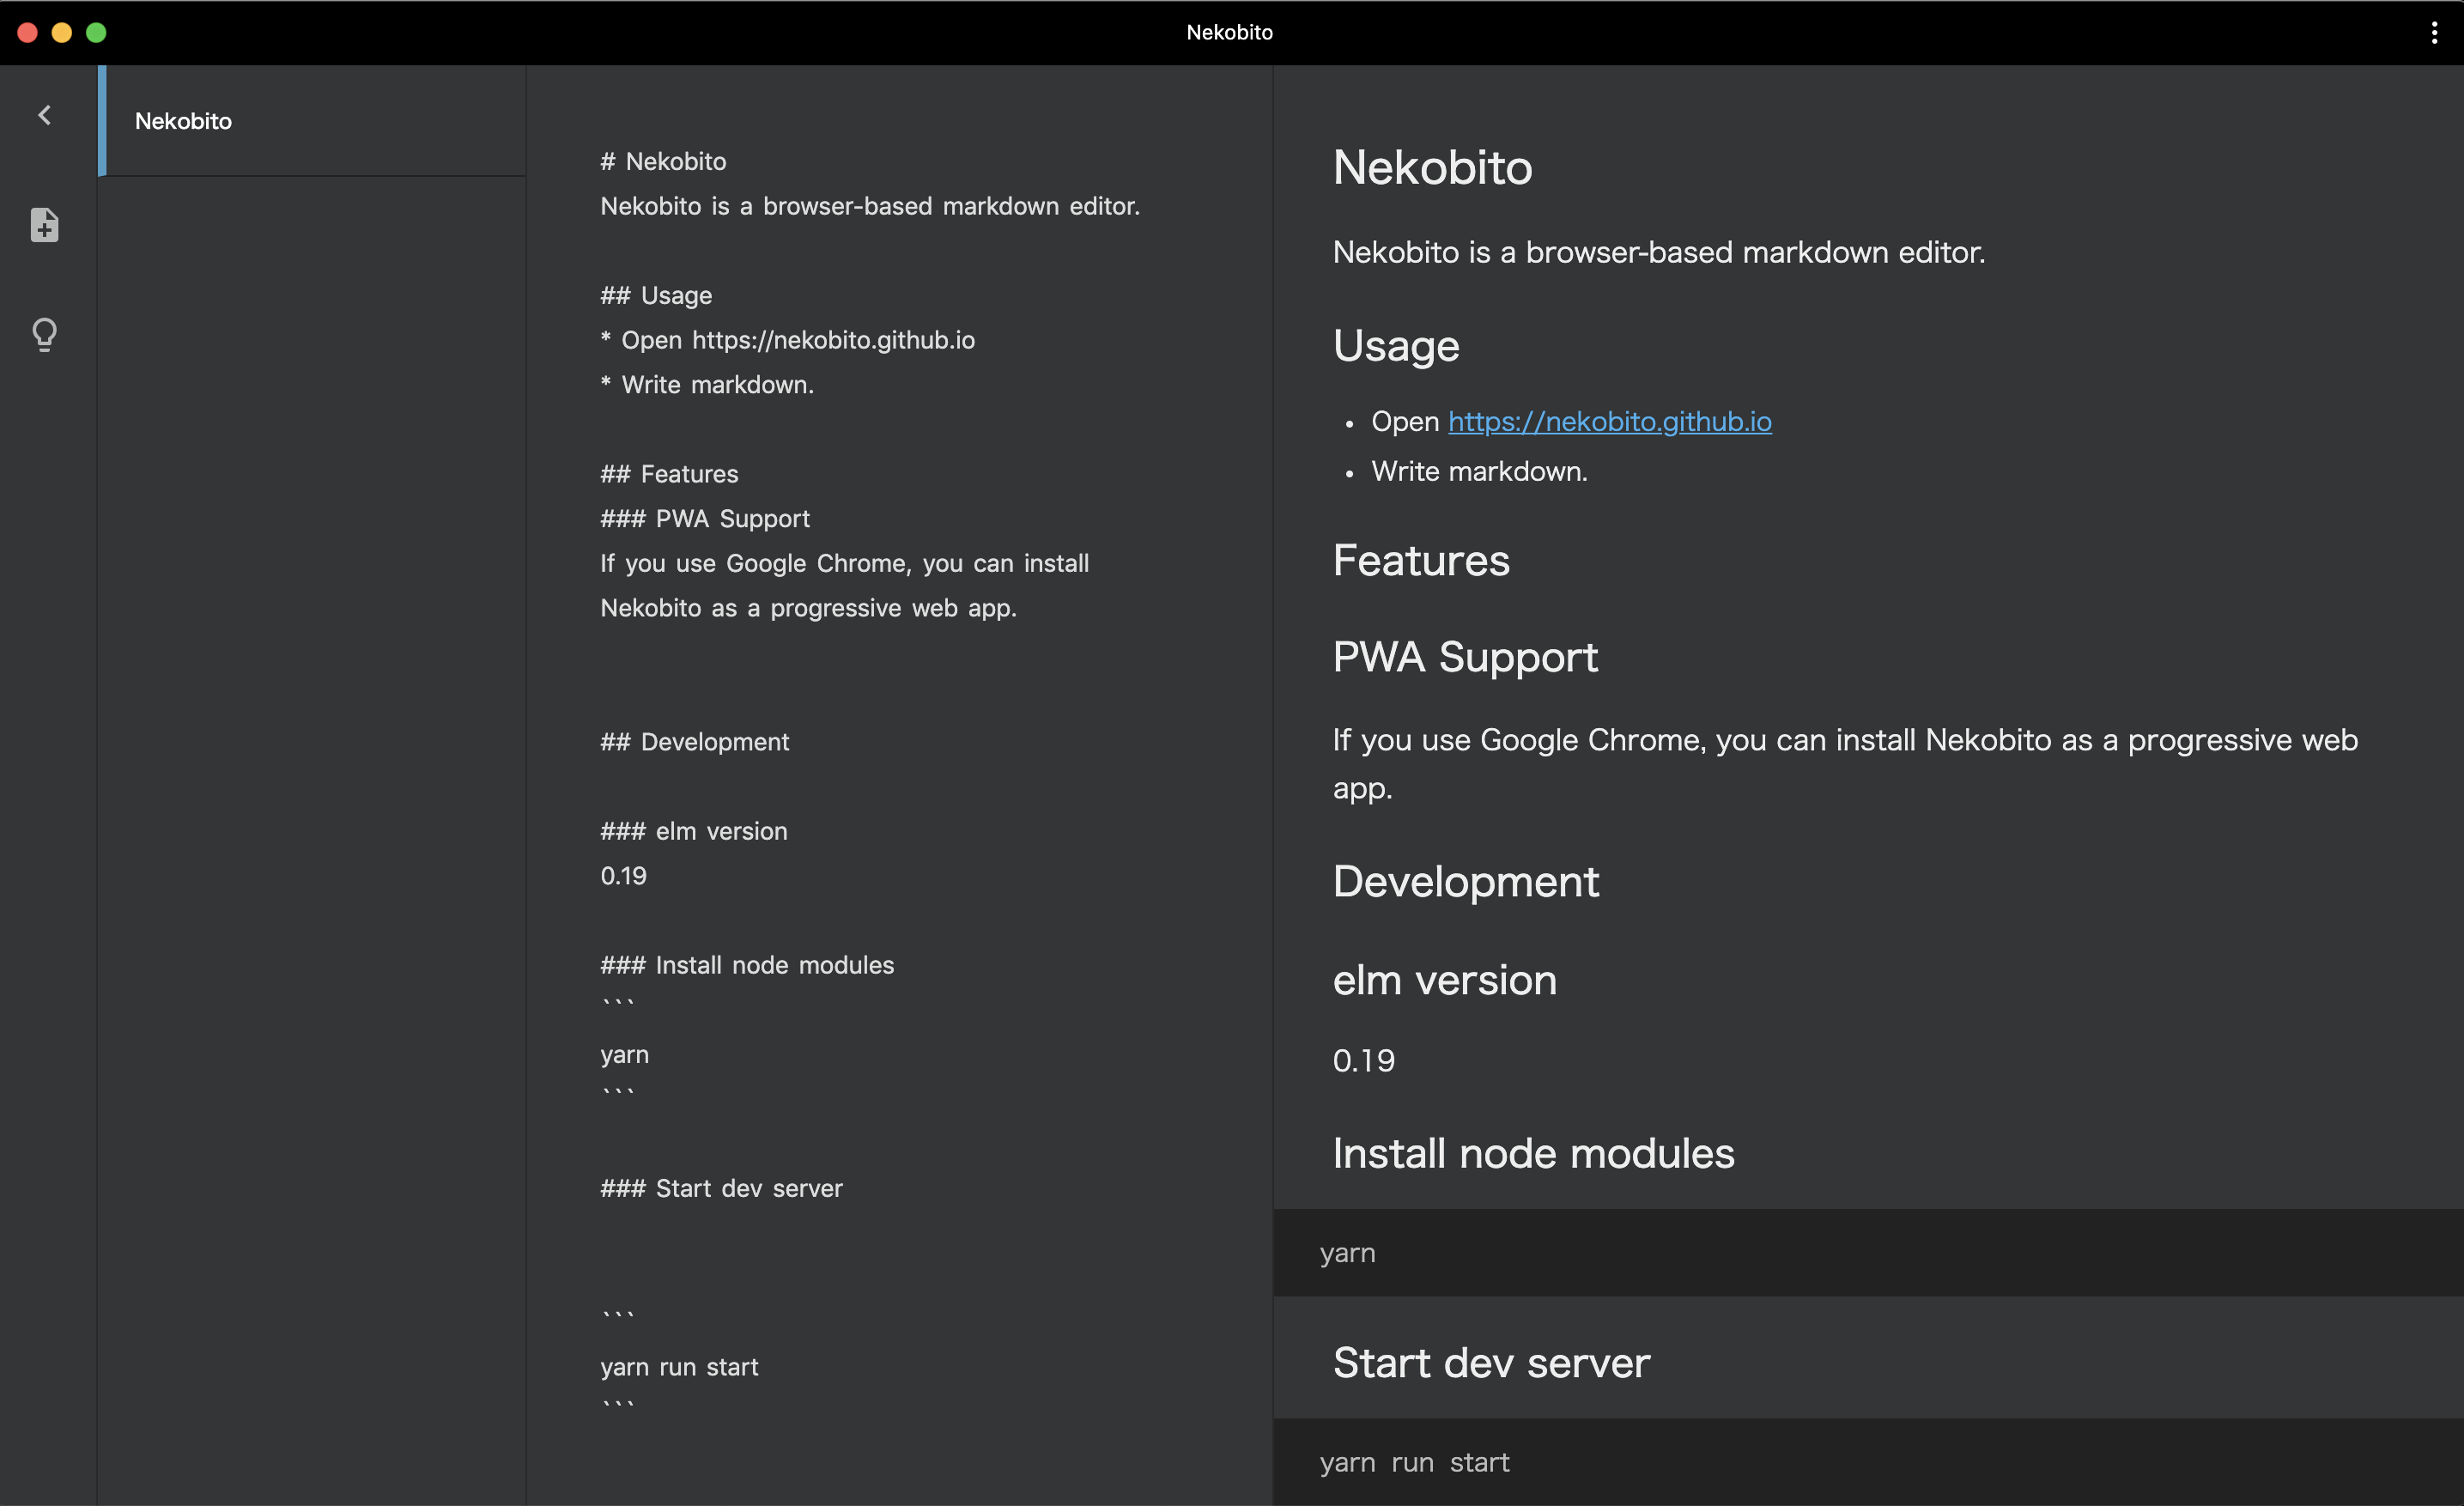Click the '0.19' line in the editor
The image size is (2464, 1506).
(623, 876)
